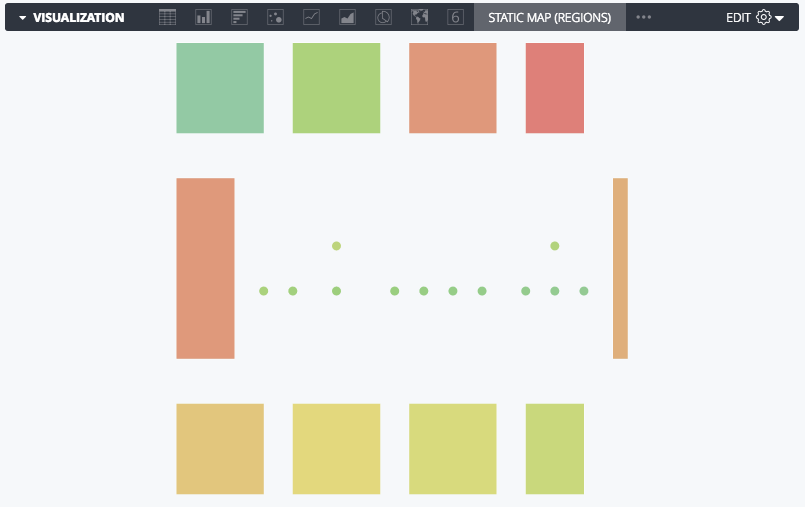The width and height of the screenshot is (805, 507).
Task: Click the Edit button
Action: coord(738,18)
